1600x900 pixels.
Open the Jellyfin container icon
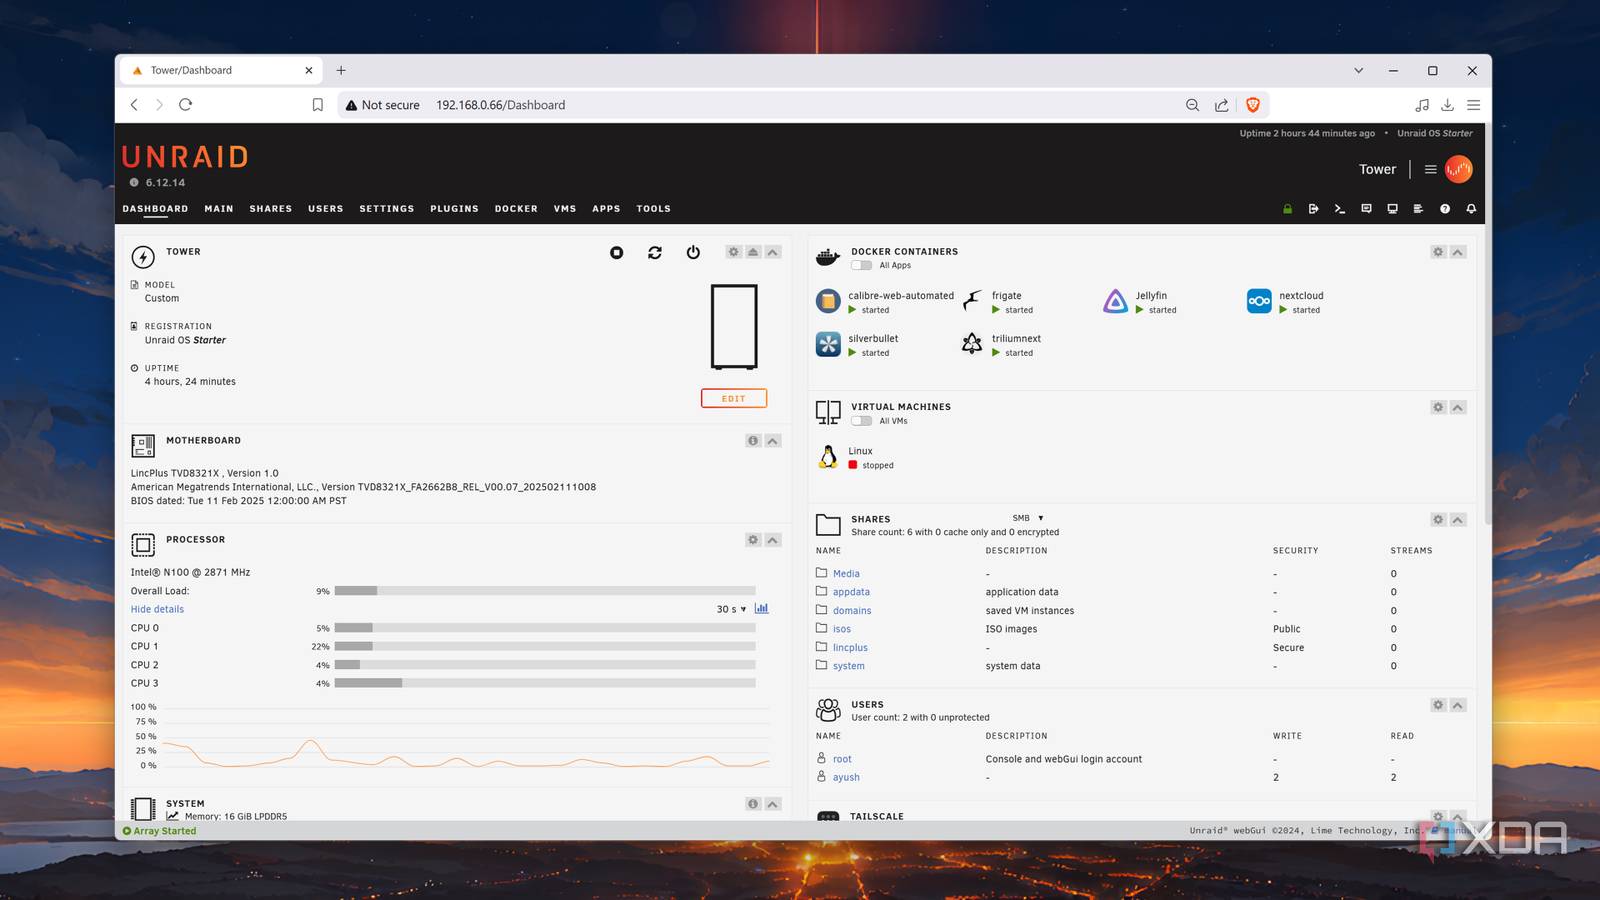coord(1115,301)
